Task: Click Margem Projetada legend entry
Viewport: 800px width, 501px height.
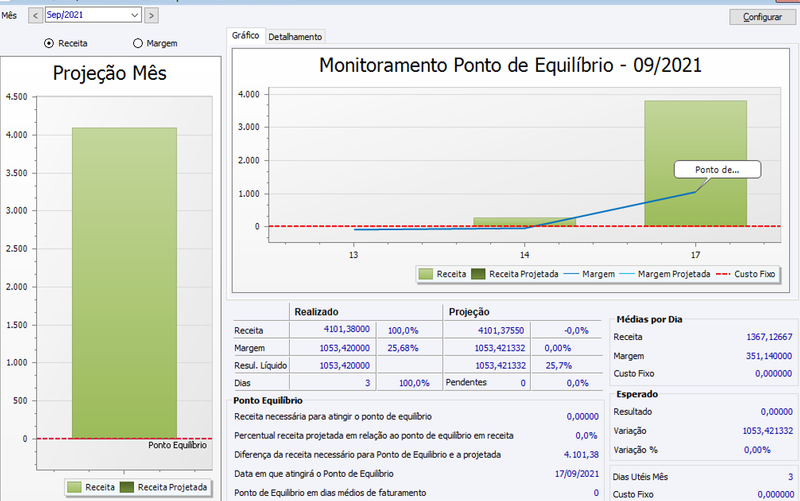Action: pyautogui.click(x=664, y=274)
